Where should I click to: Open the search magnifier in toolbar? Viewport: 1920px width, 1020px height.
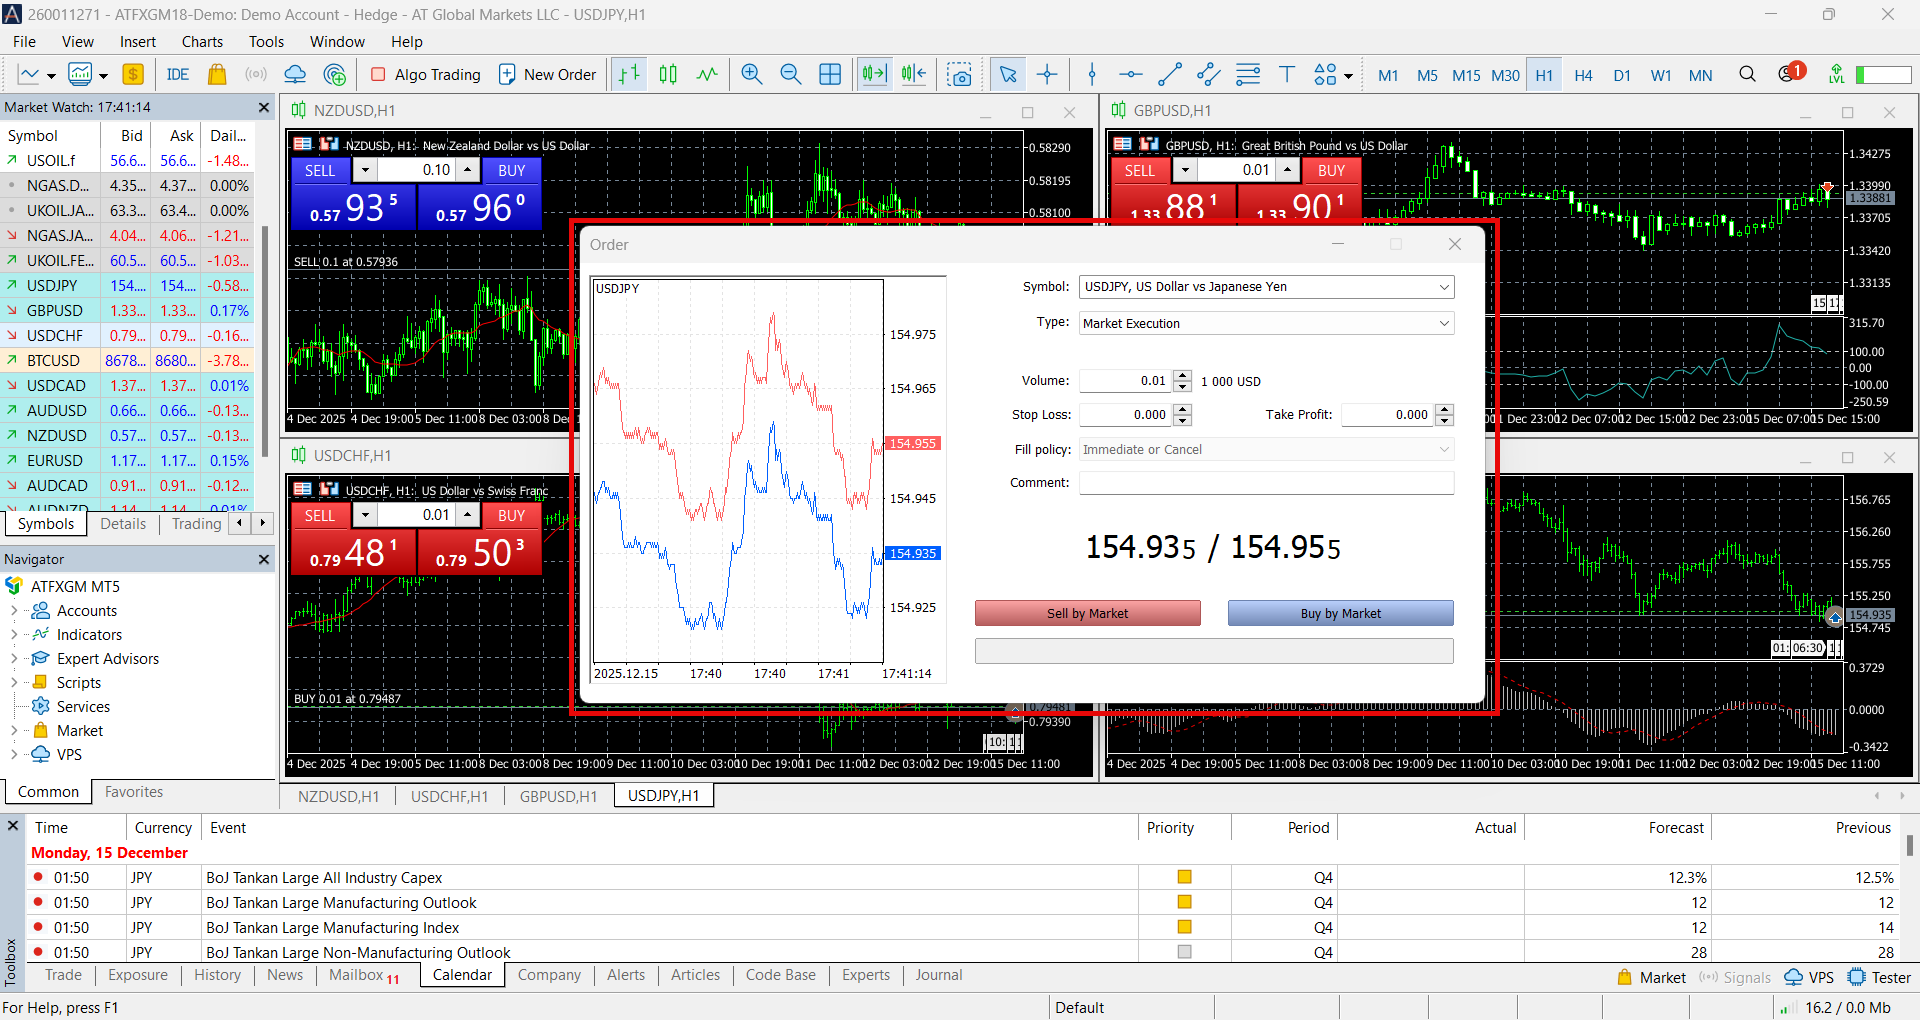[1748, 74]
